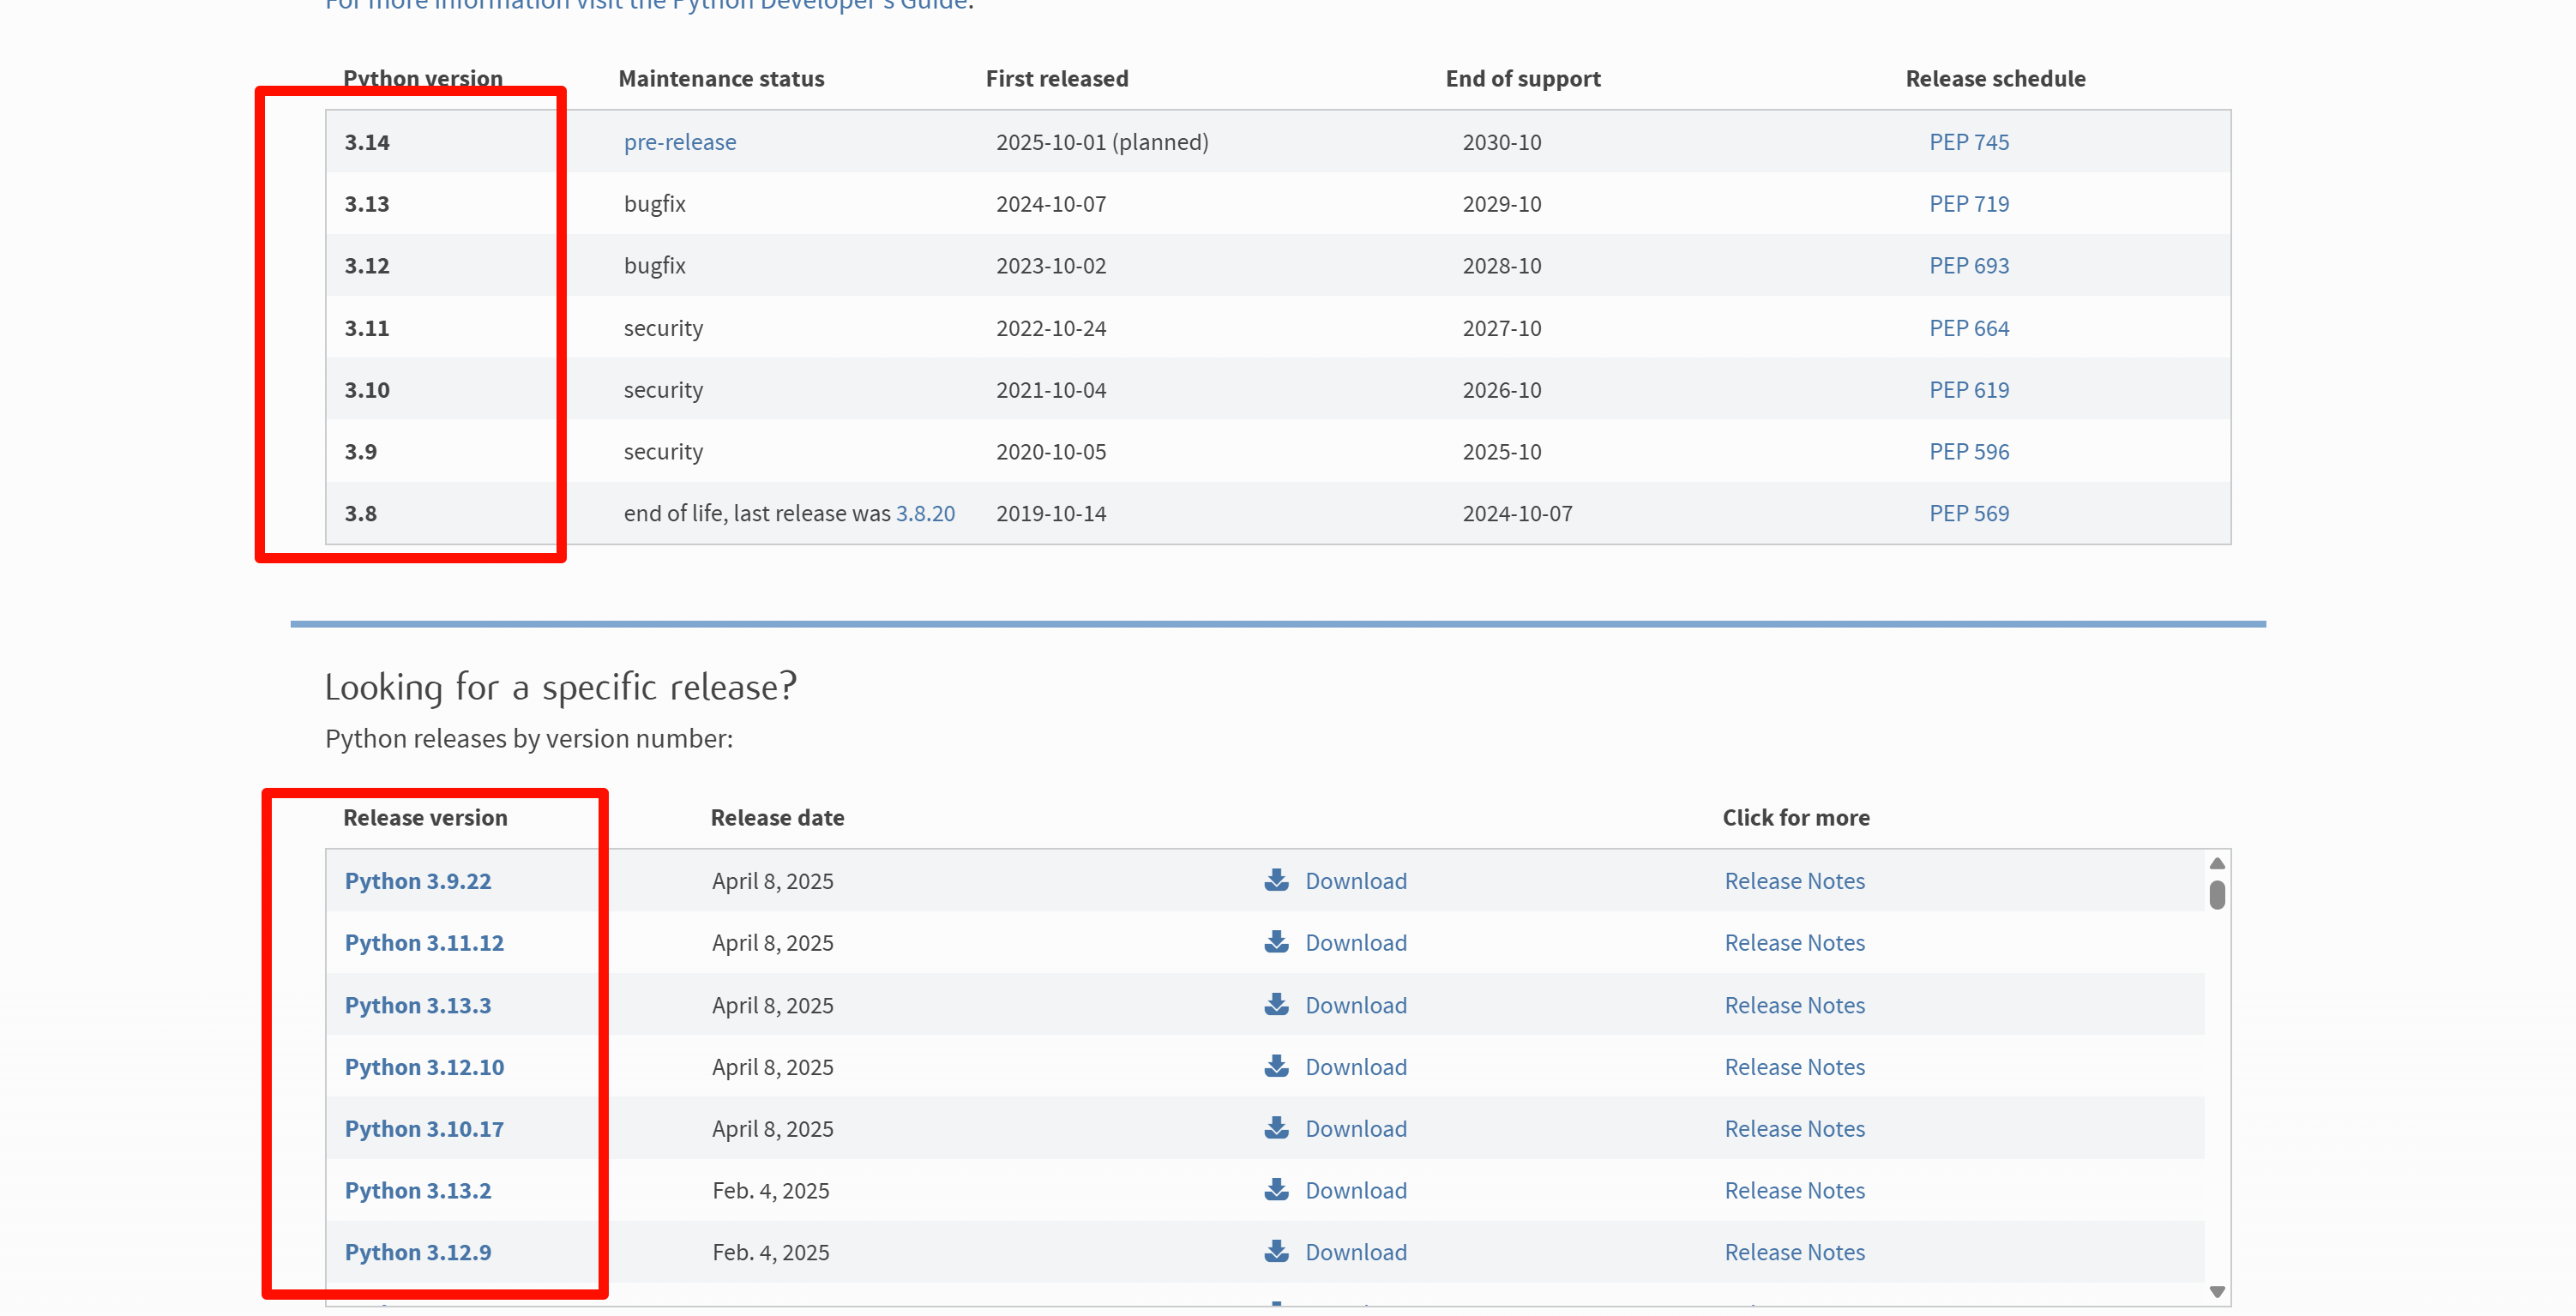View Release Notes for Python 3.12.10
Viewport: 2576px width, 1316px height.
(1794, 1067)
